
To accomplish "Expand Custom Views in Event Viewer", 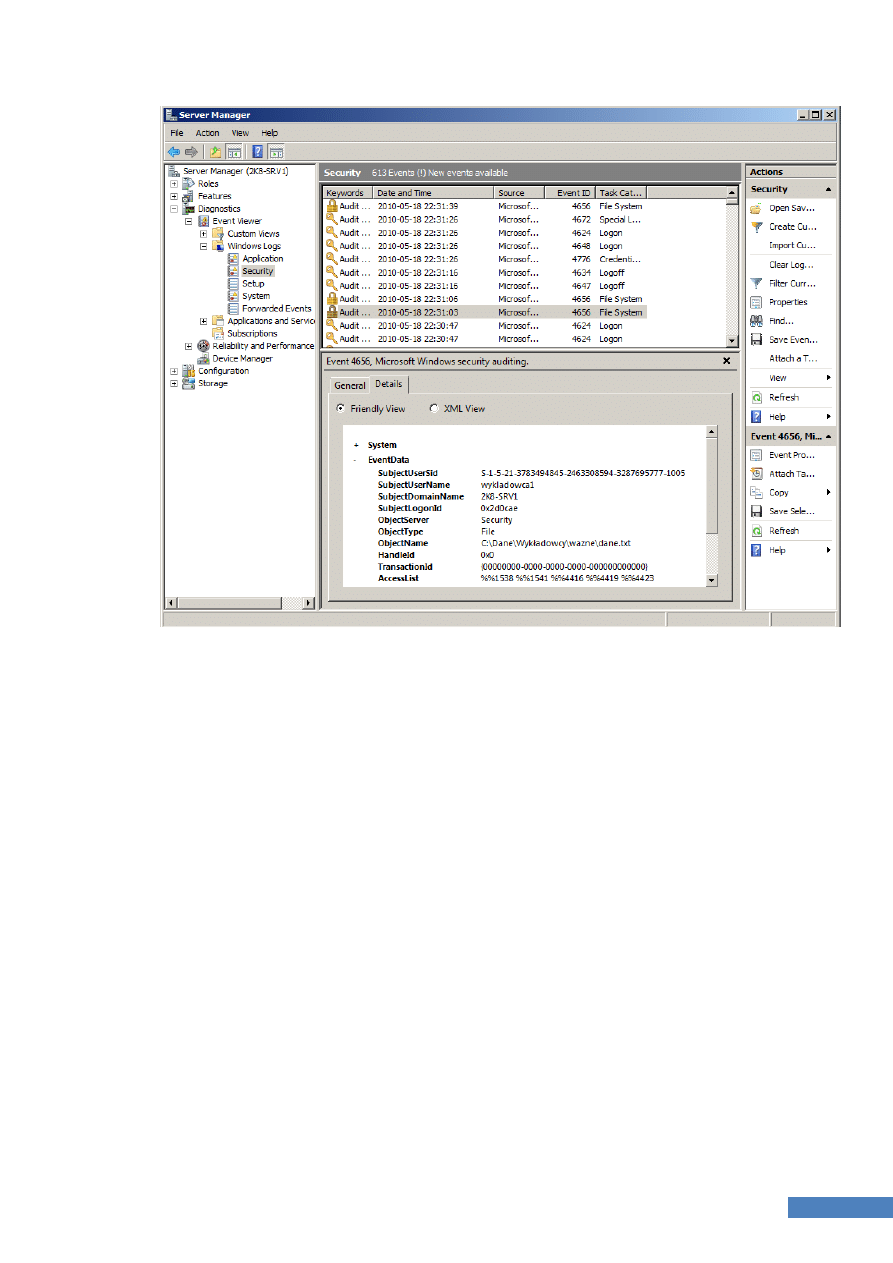I will click(204, 234).
